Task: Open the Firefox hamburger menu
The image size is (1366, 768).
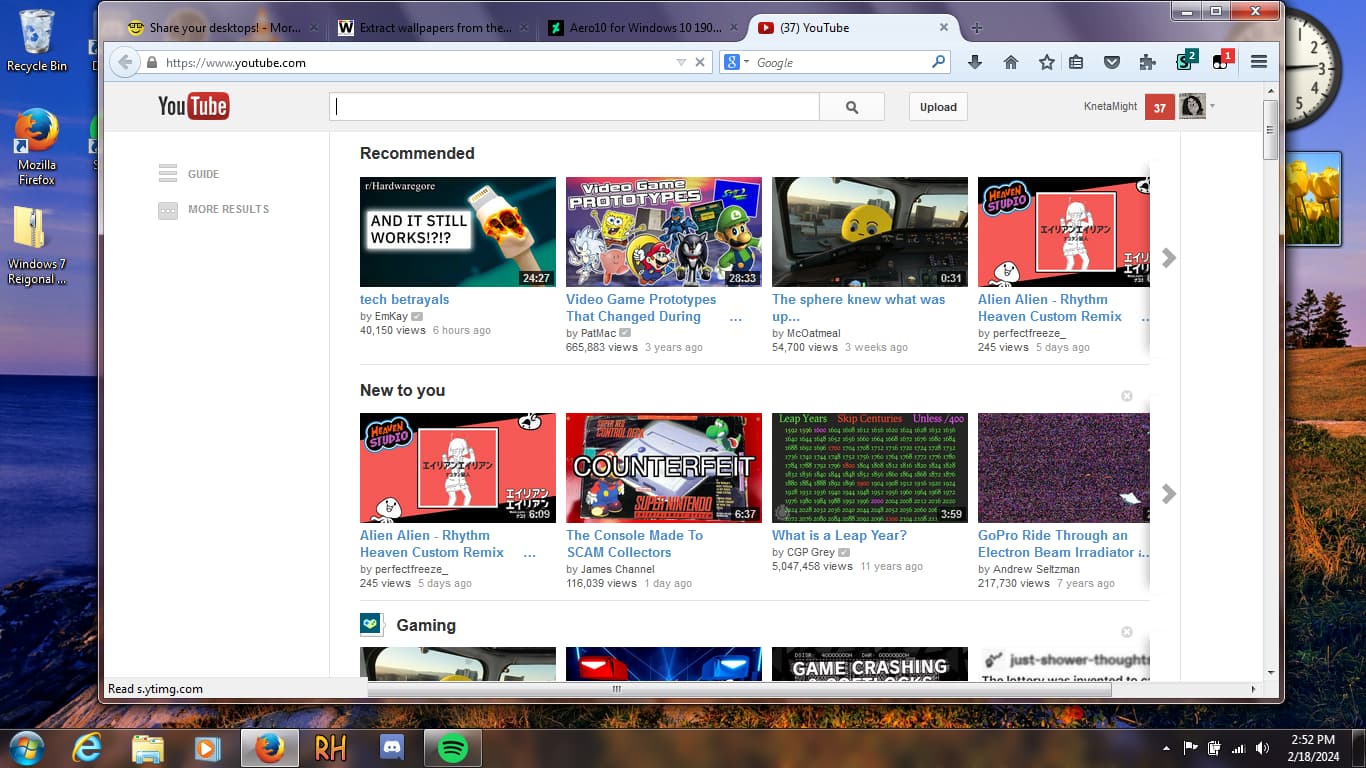Action: click(x=1259, y=62)
